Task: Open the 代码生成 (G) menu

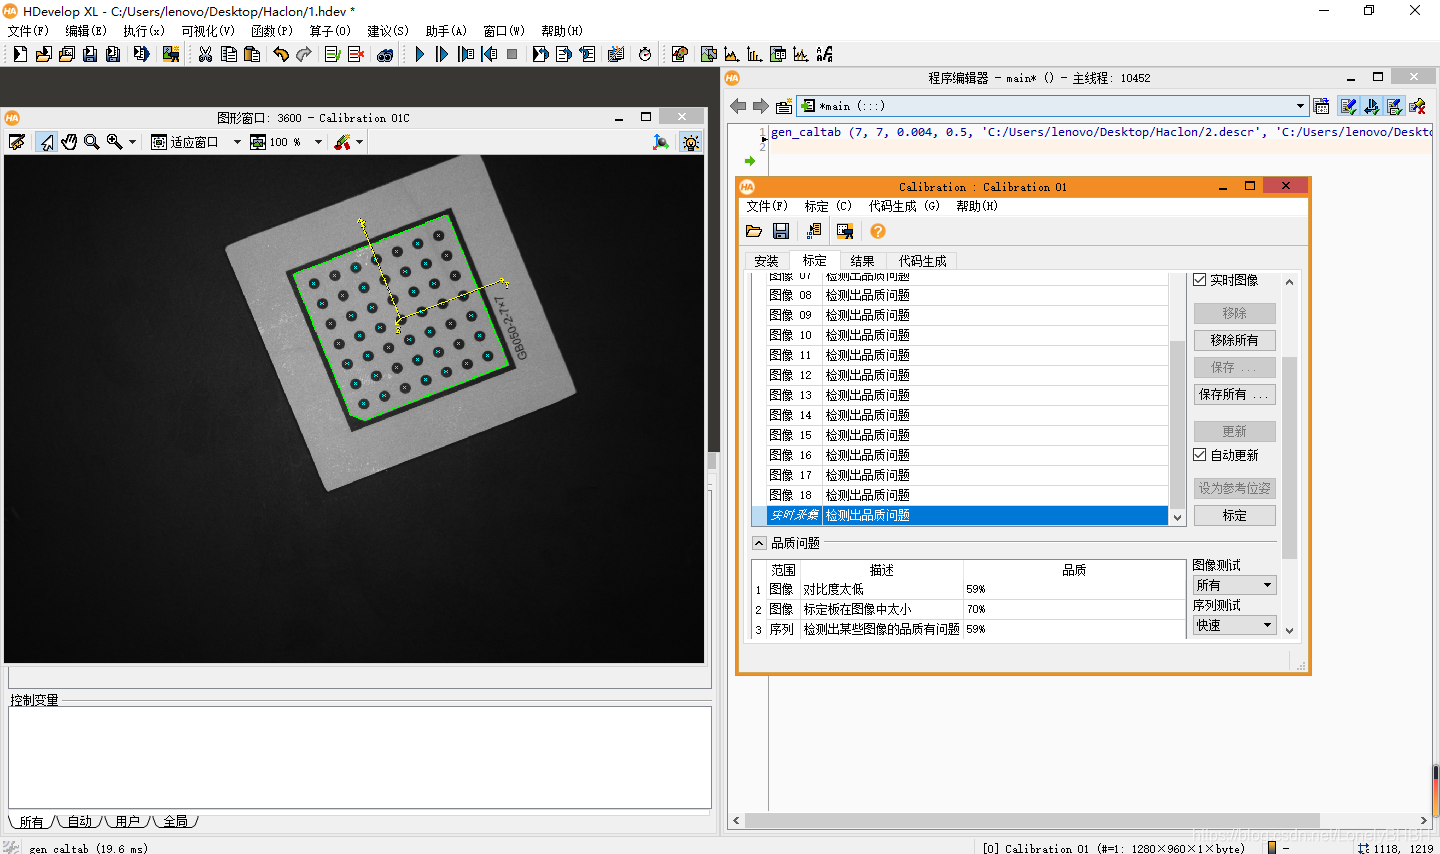Action: click(x=904, y=206)
